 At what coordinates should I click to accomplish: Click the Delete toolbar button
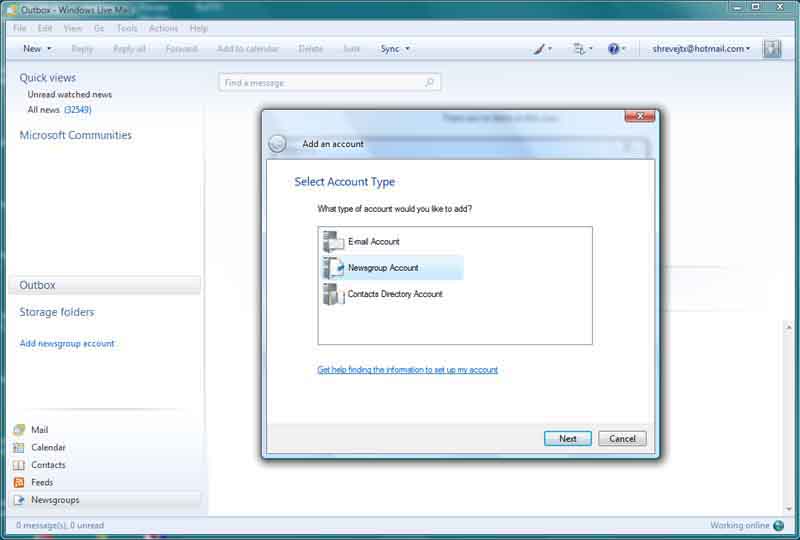point(310,49)
